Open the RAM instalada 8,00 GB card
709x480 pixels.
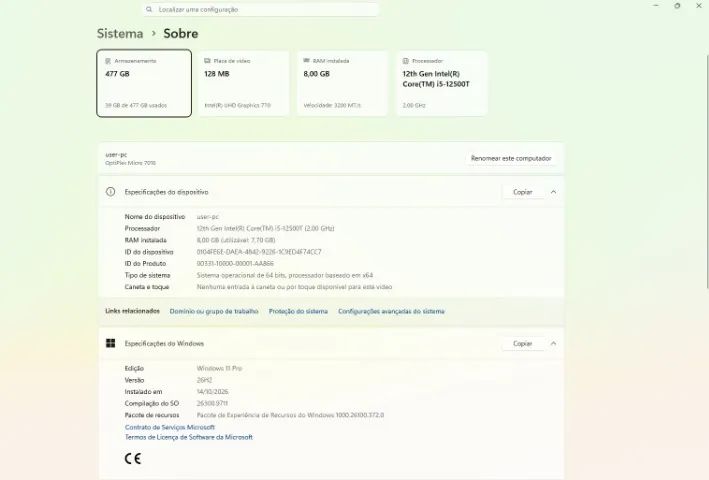pyautogui.click(x=342, y=83)
